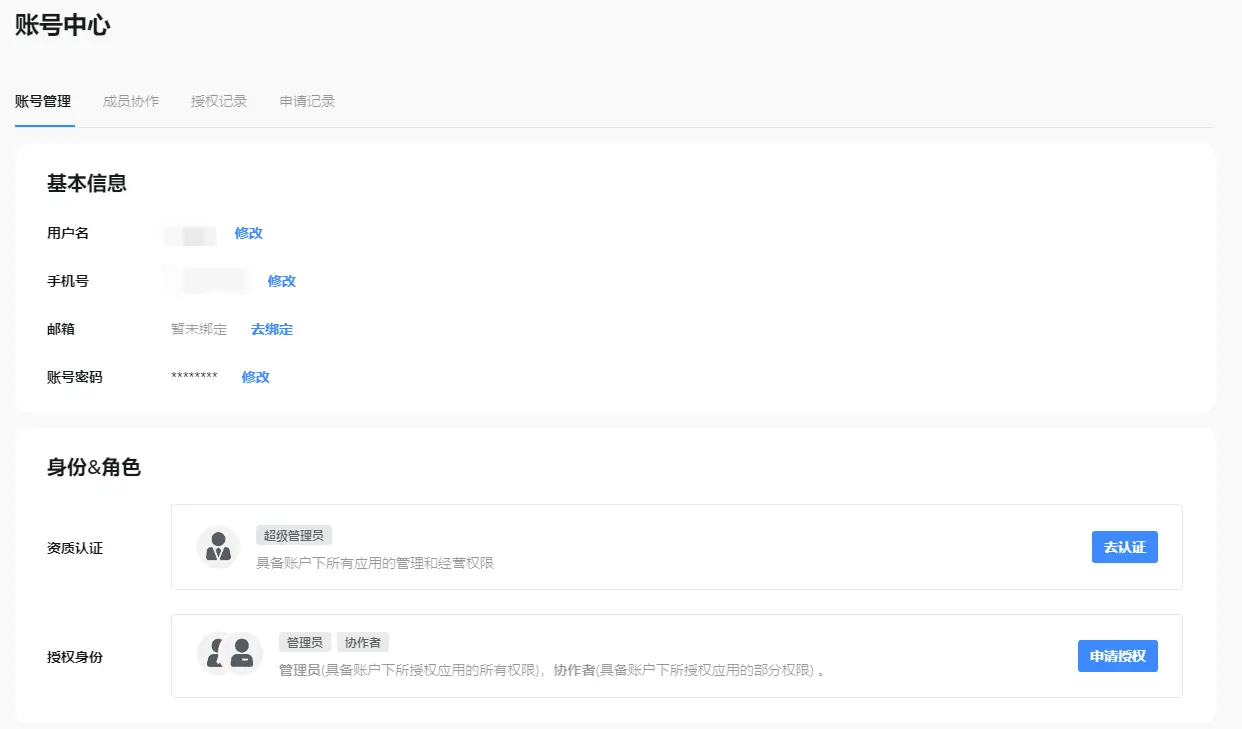This screenshot has width=1242, height=729.
Task: Click the 管理员 role tag
Action: 305,643
